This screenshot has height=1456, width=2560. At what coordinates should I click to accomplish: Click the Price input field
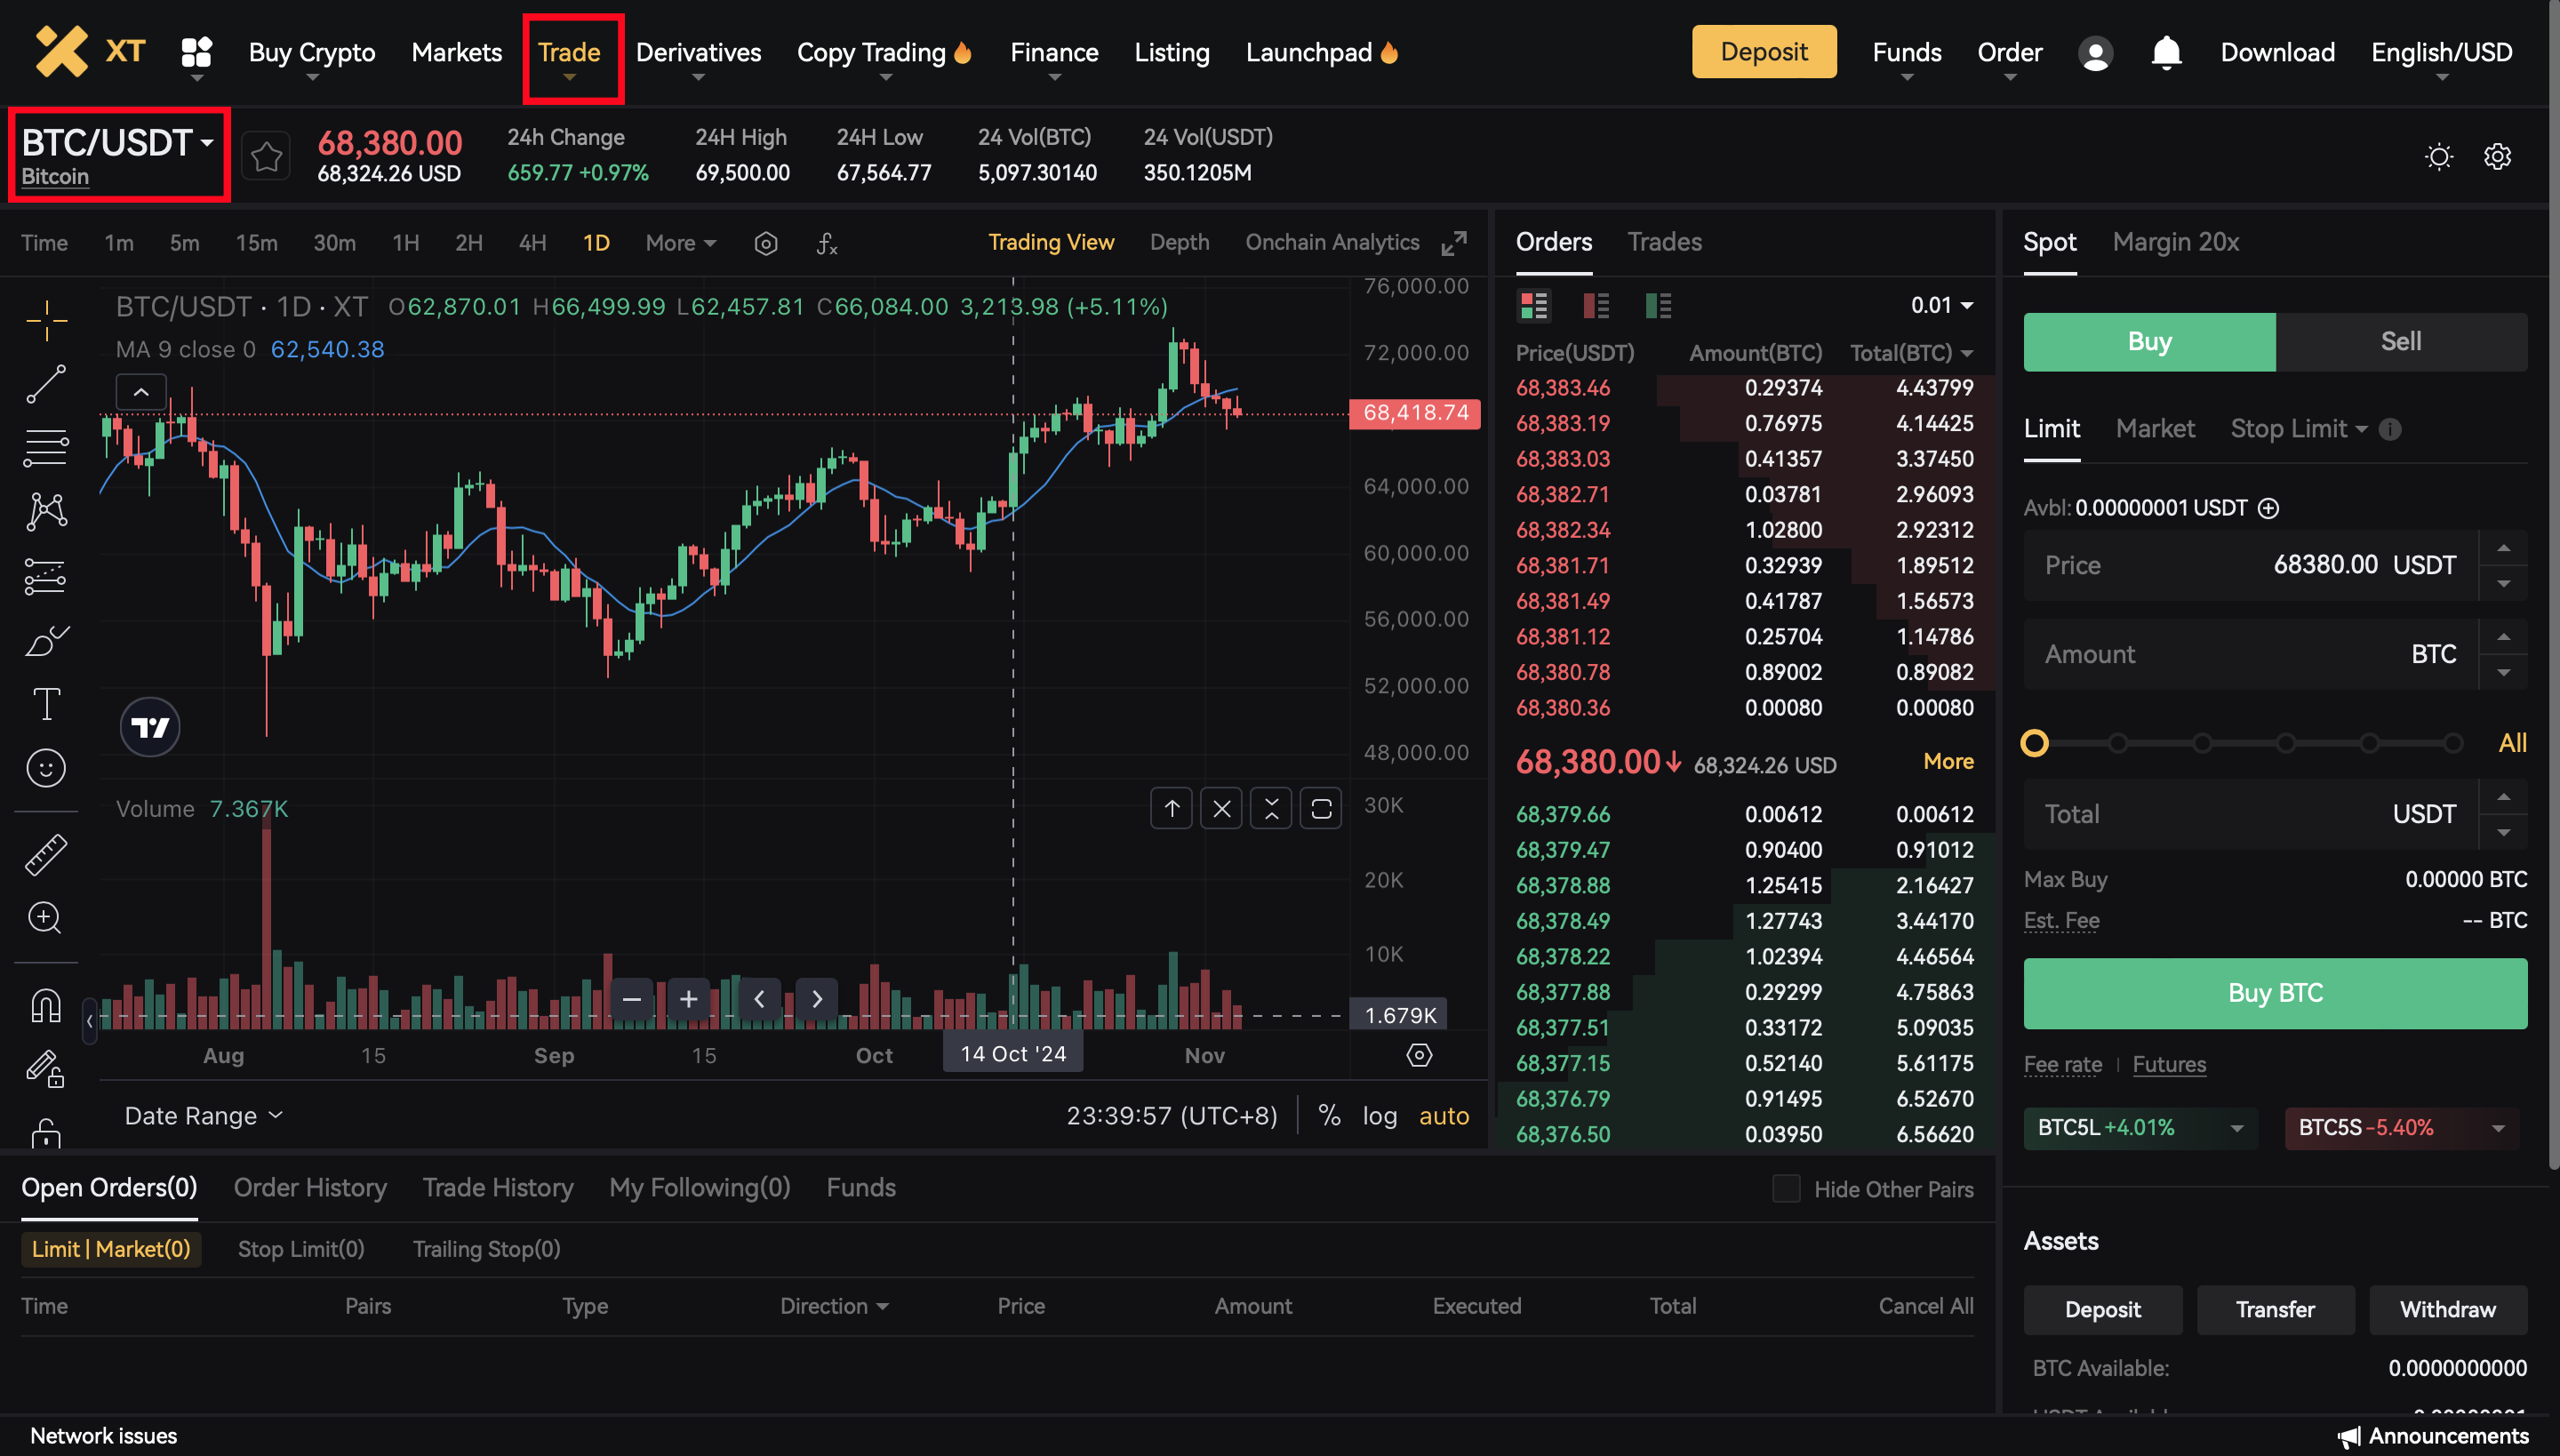[2250, 565]
